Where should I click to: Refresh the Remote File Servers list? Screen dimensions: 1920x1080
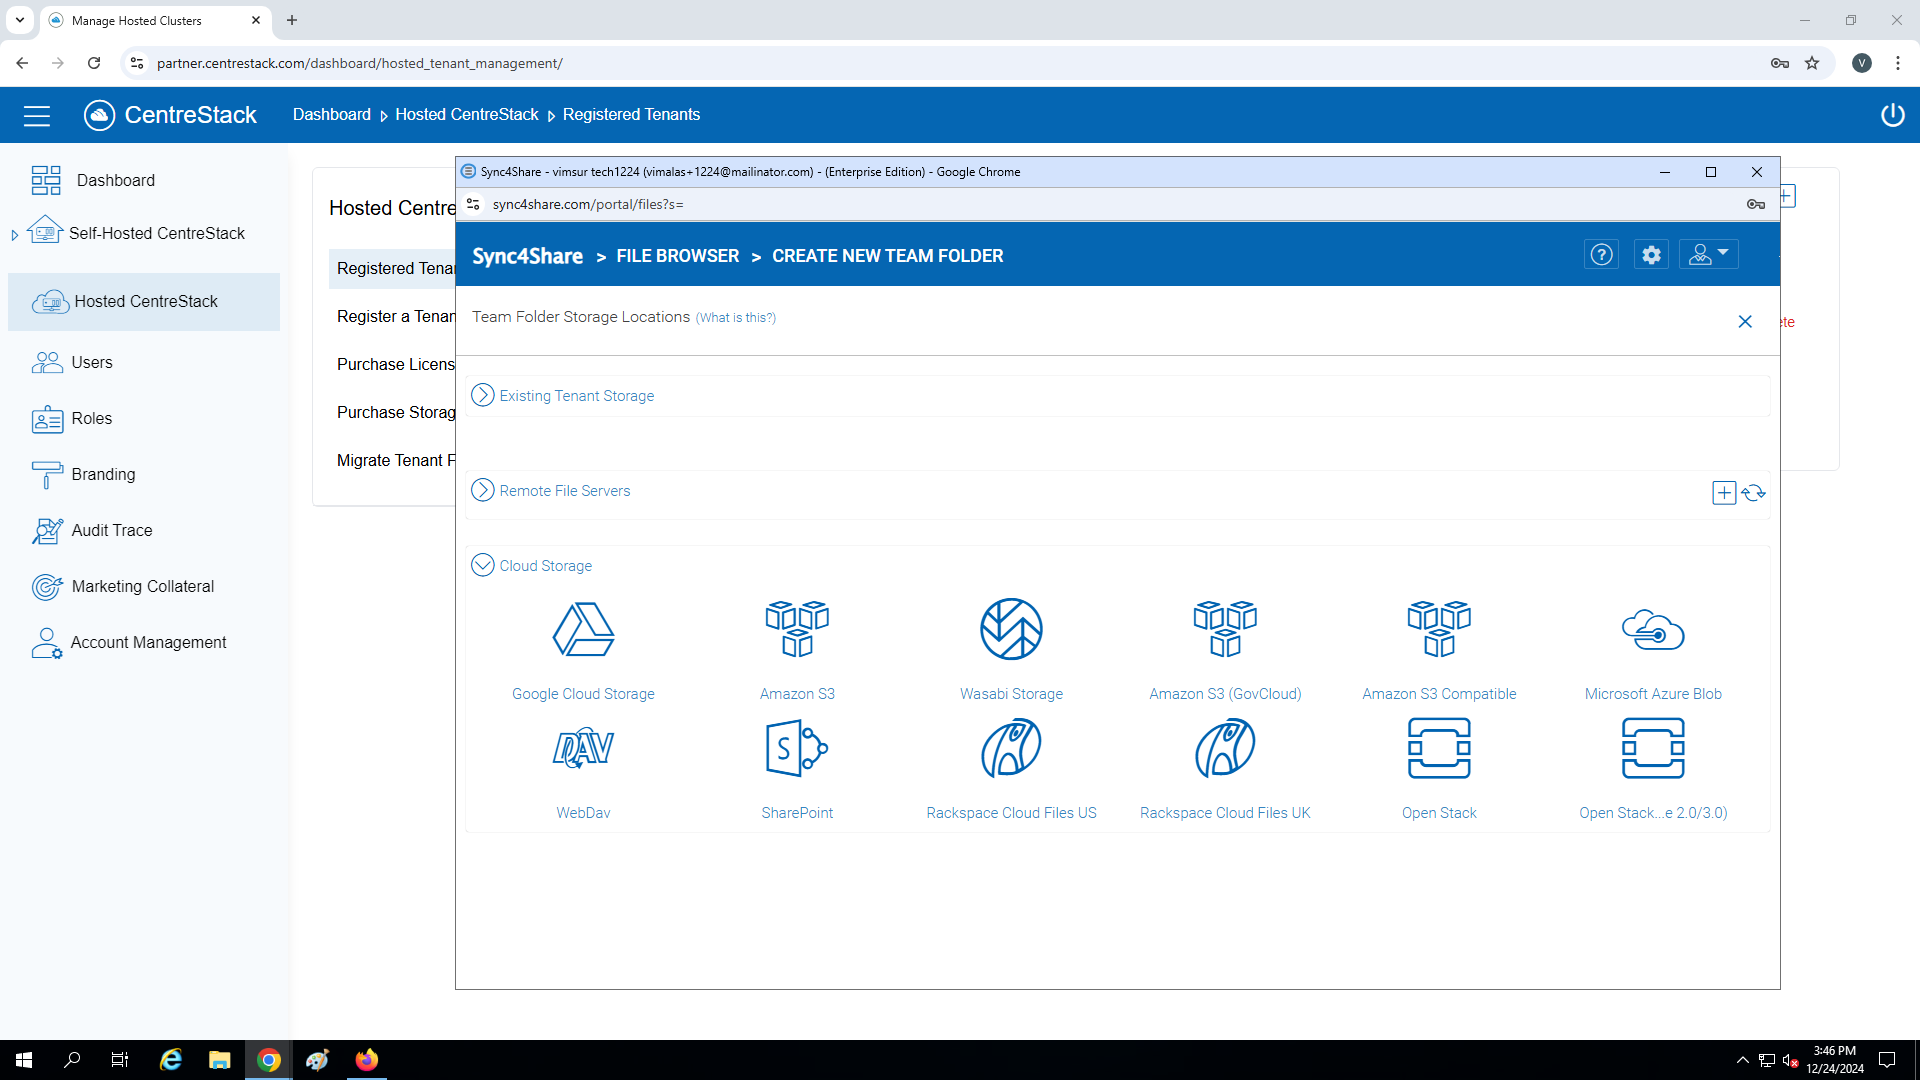tap(1753, 493)
